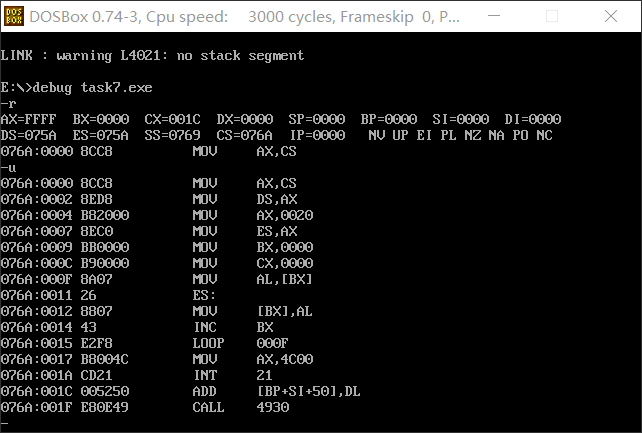Viewport: 642px width, 433px height.
Task: Click 'LOOP 000F' instruction
Action: pos(241,343)
